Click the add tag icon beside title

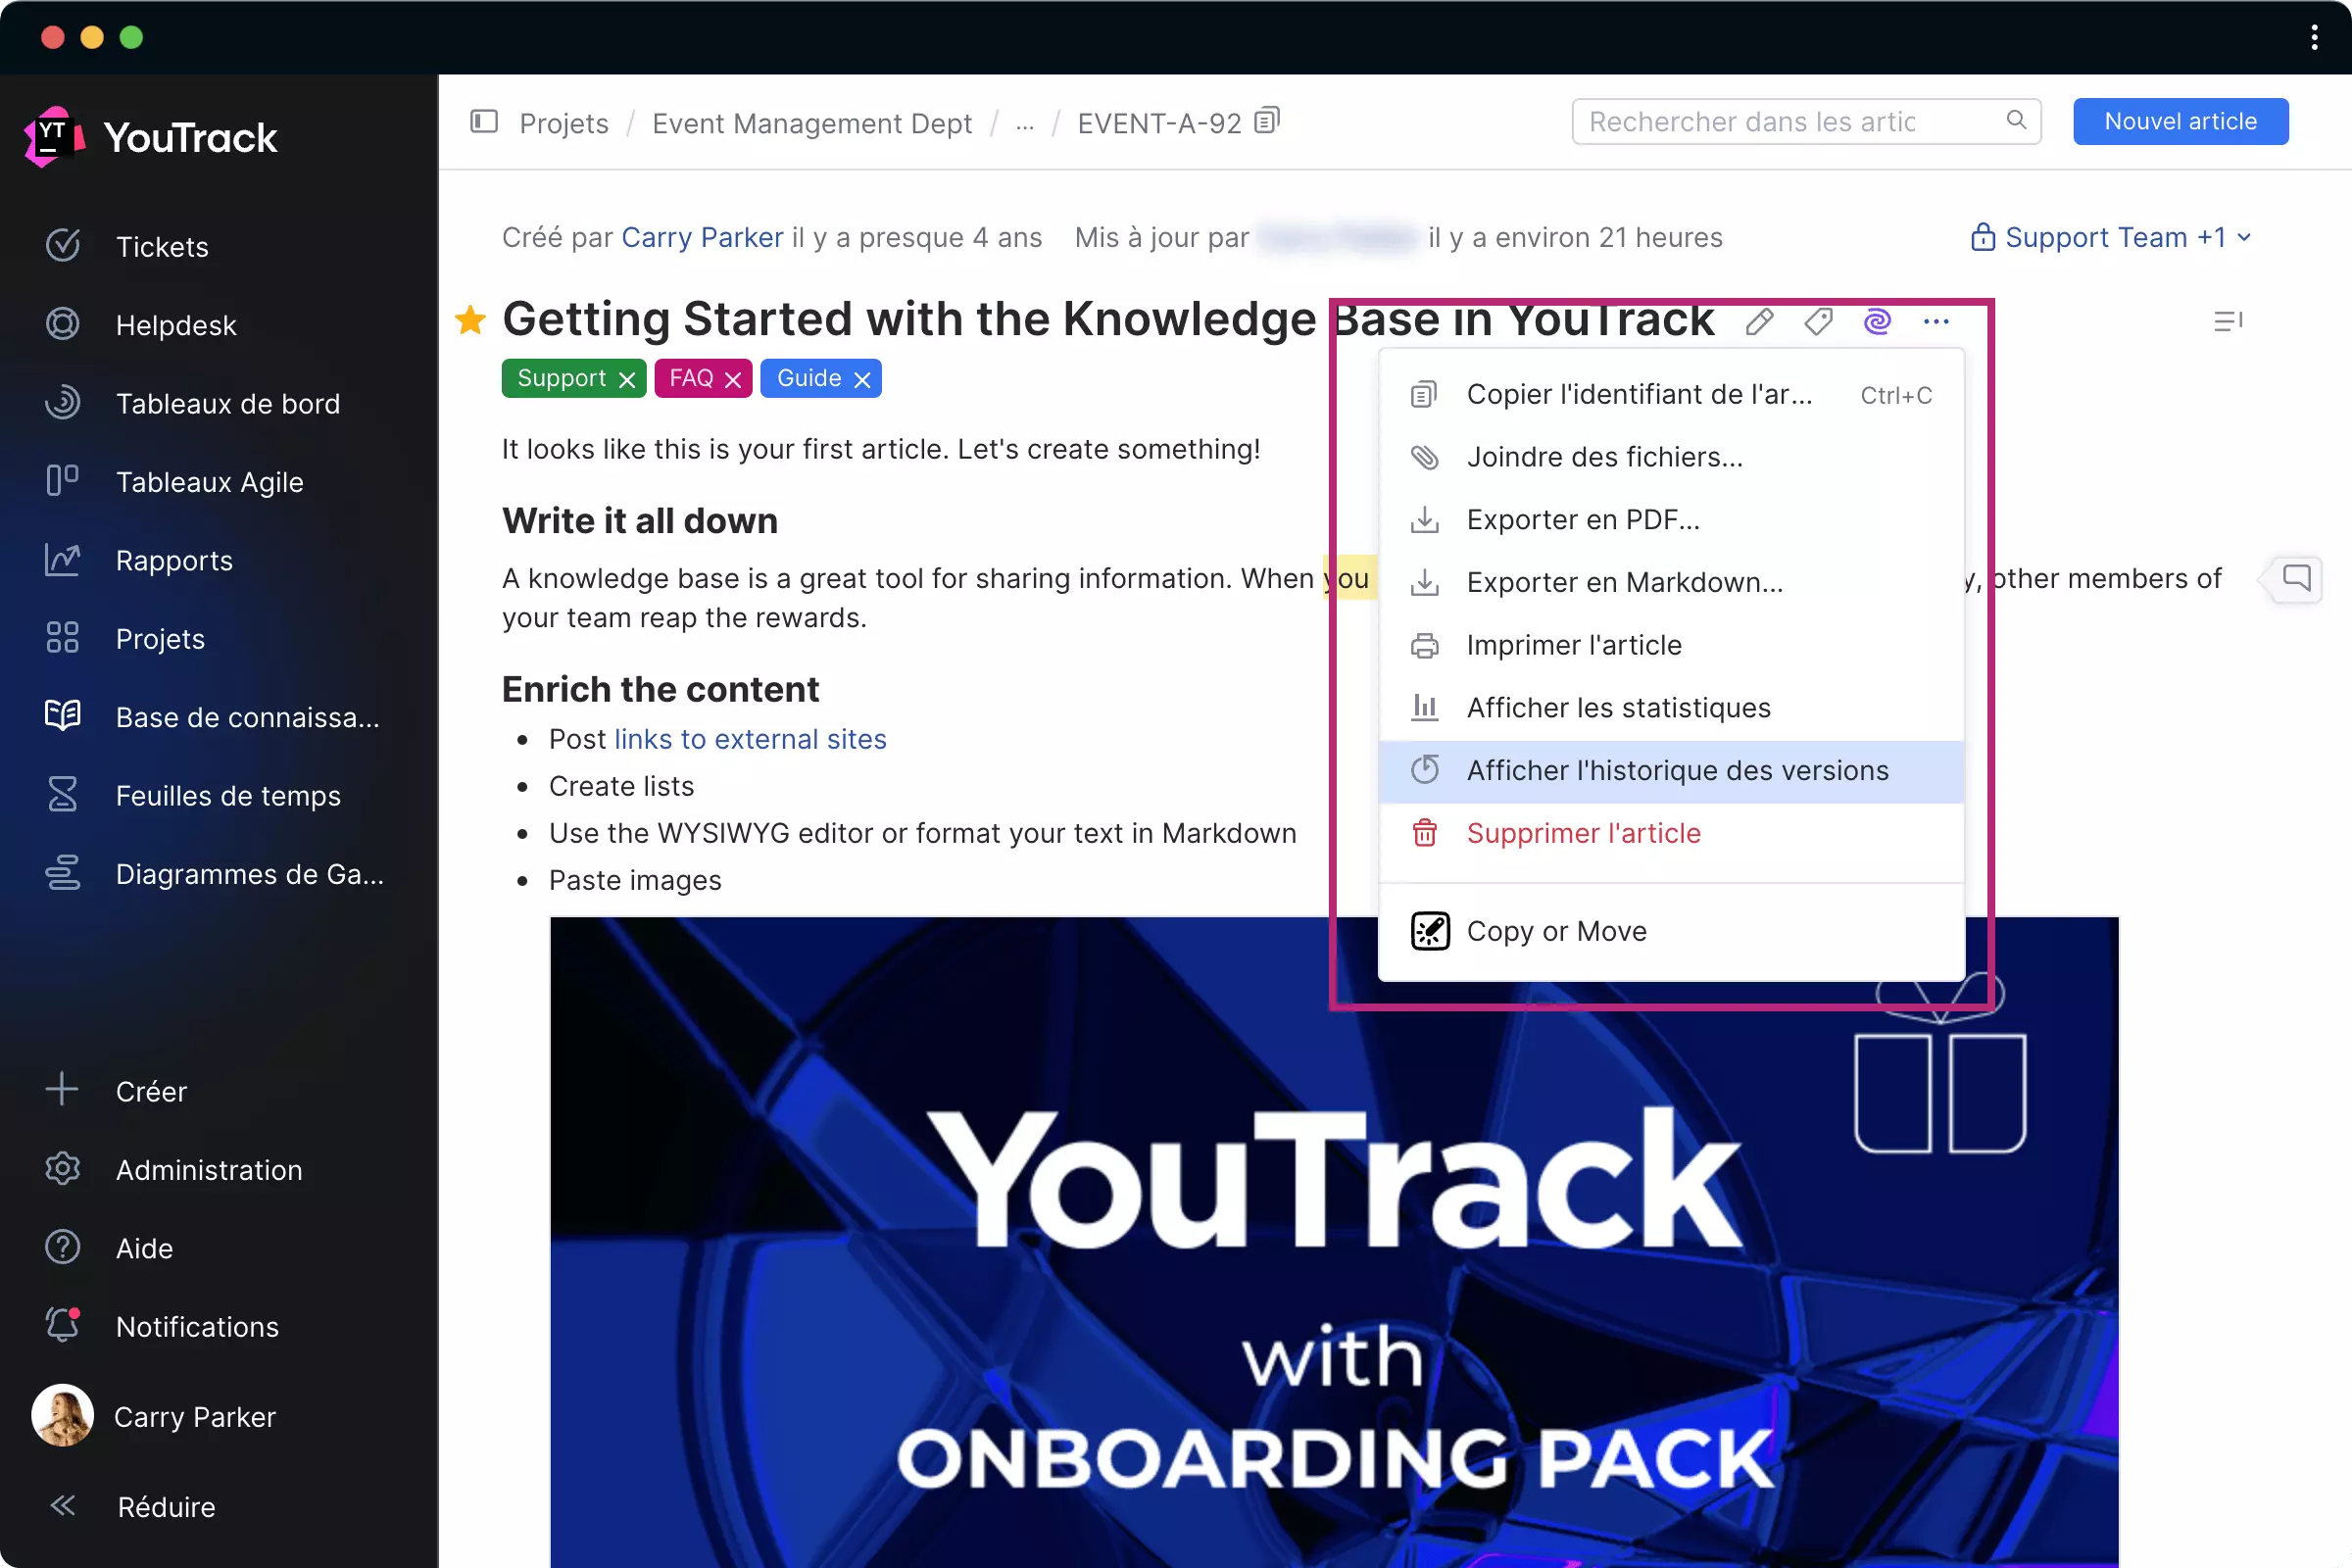pos(1818,322)
